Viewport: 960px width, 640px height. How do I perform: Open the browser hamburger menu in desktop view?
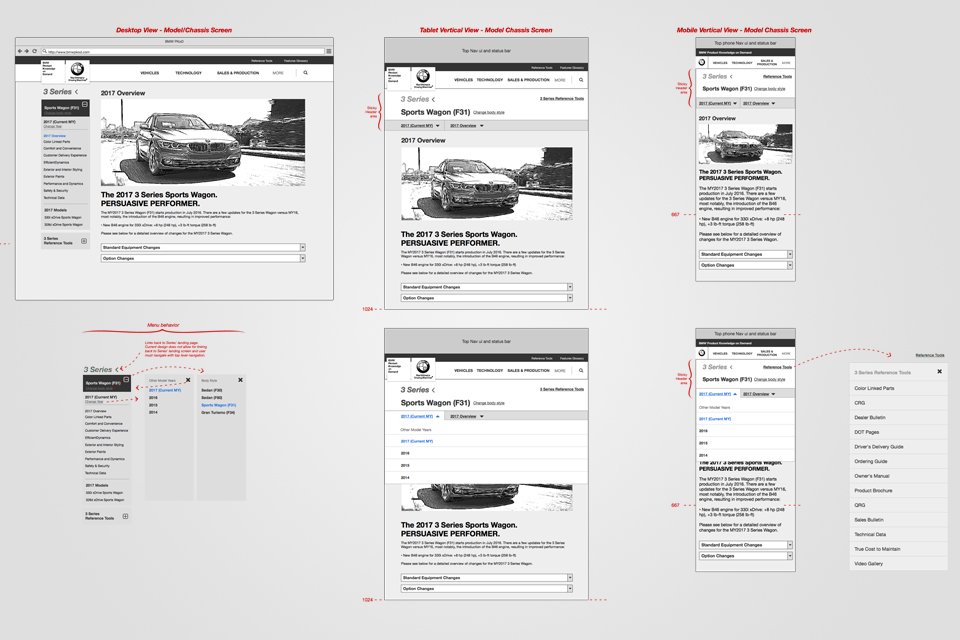click(329, 51)
